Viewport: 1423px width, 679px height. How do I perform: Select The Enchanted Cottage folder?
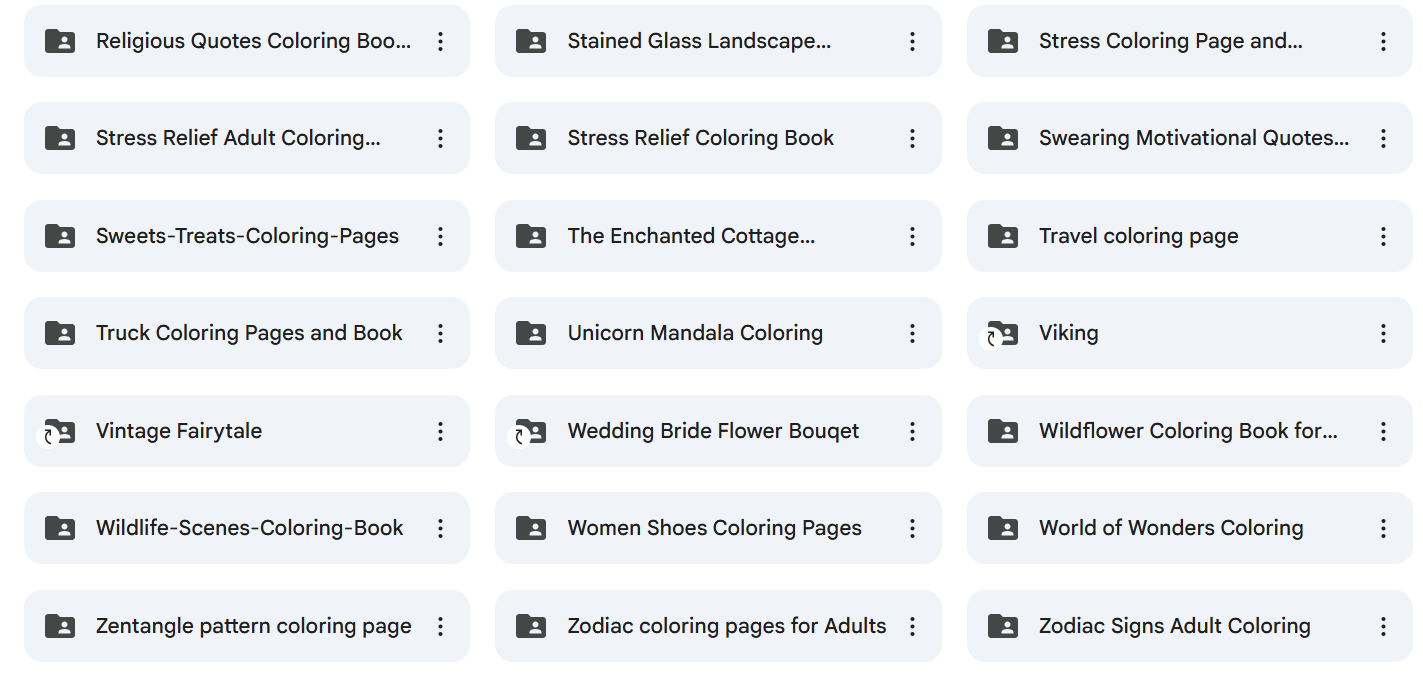tap(691, 236)
